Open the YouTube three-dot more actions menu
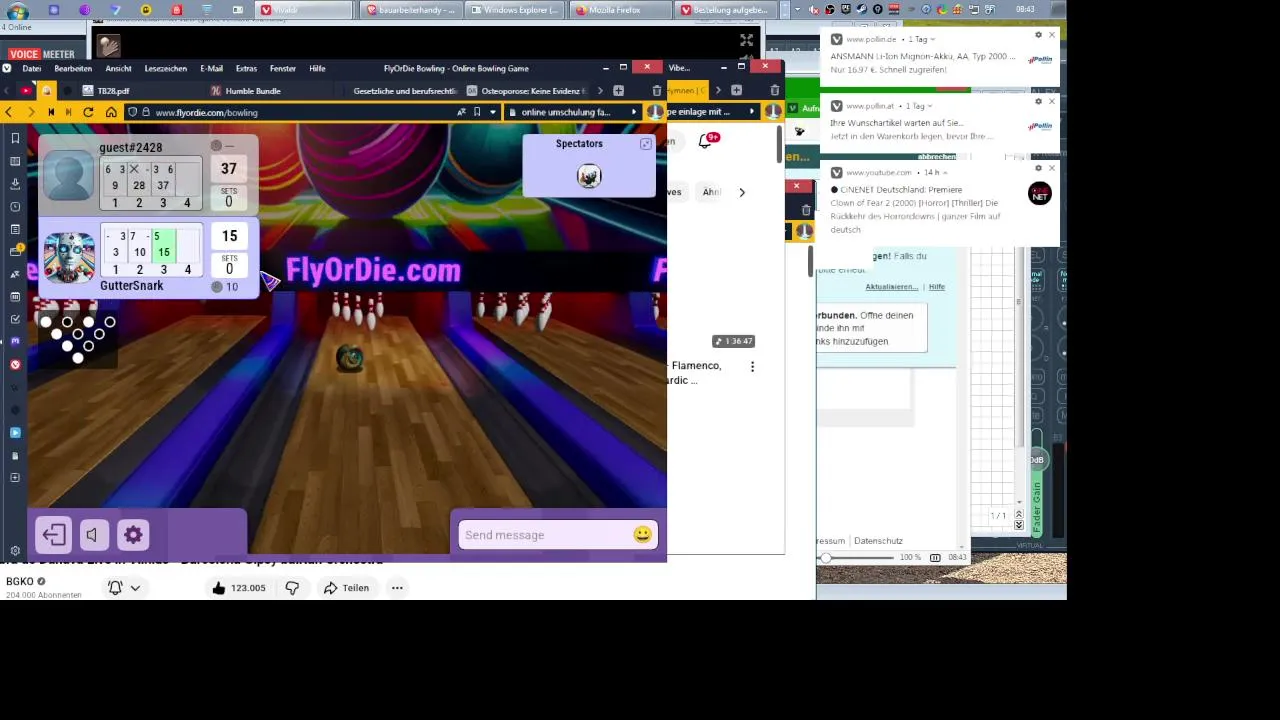 397,588
